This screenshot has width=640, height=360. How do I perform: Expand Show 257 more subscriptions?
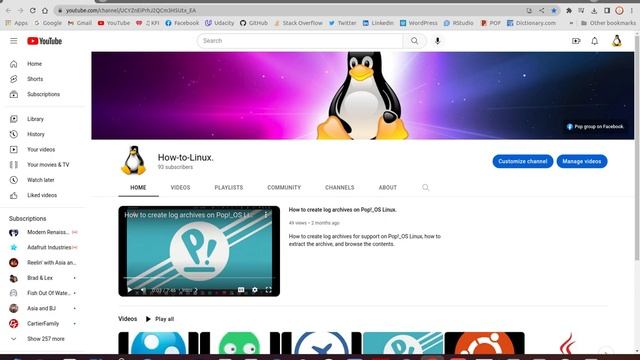(x=43, y=339)
